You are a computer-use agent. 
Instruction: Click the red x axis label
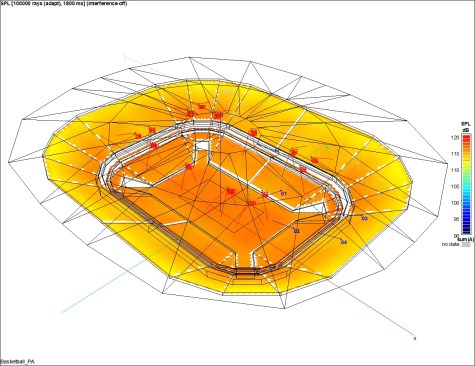(x=415, y=339)
